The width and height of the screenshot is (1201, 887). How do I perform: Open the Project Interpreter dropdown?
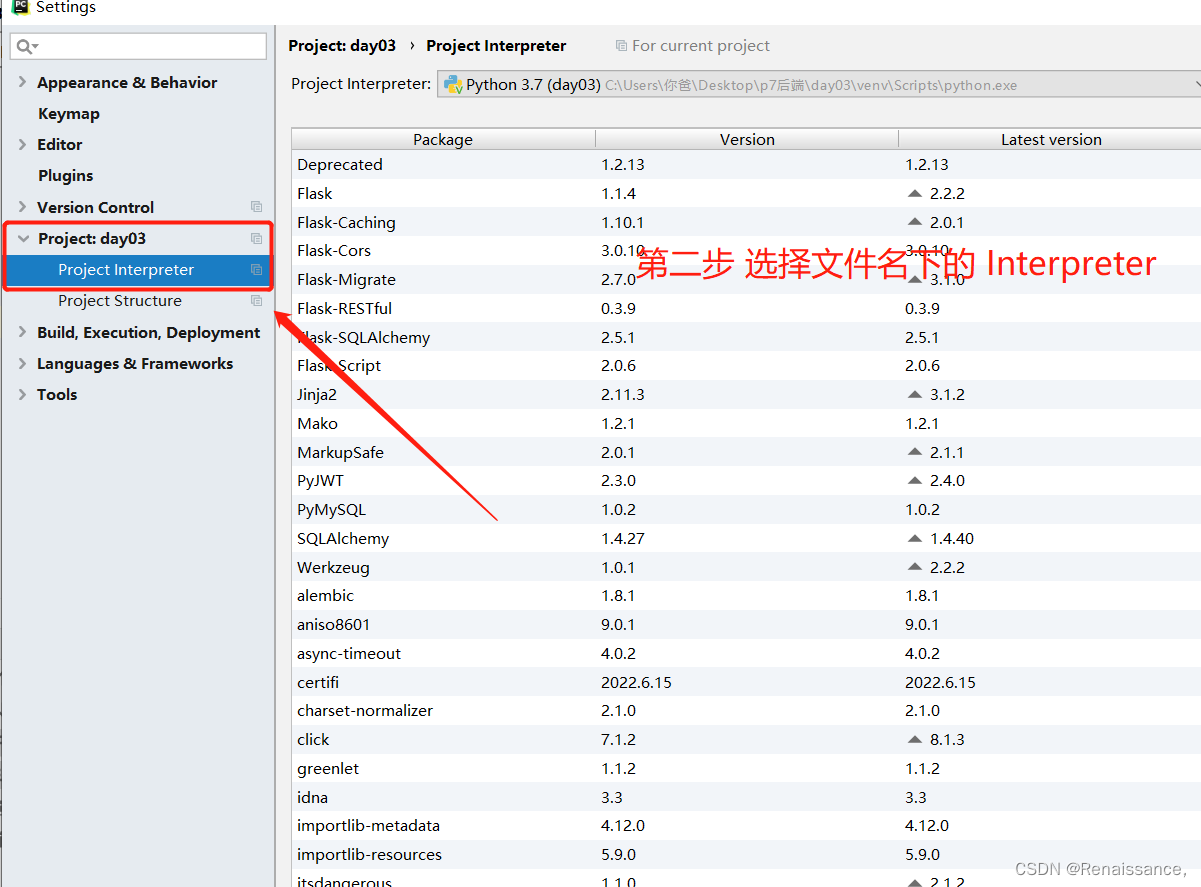click(x=819, y=85)
